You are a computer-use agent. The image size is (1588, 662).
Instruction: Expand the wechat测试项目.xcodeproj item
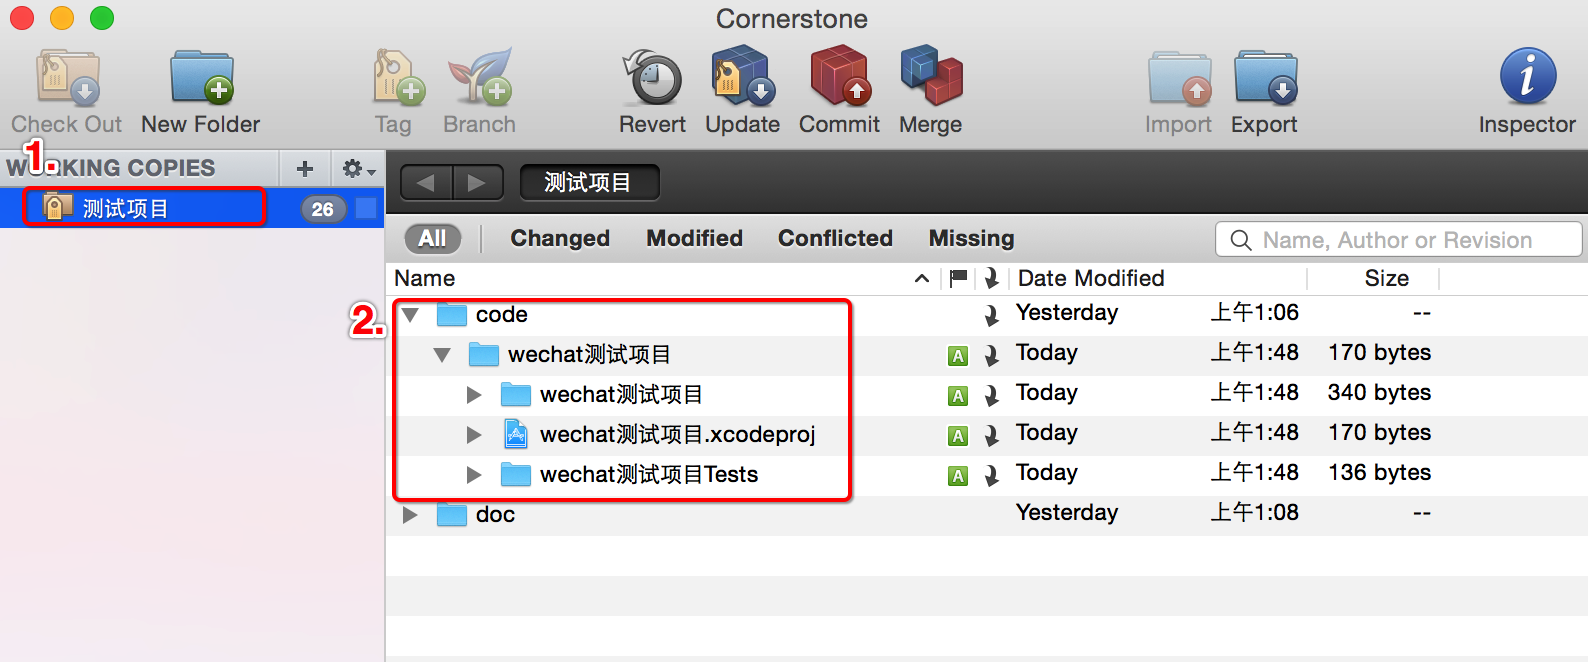coord(474,435)
